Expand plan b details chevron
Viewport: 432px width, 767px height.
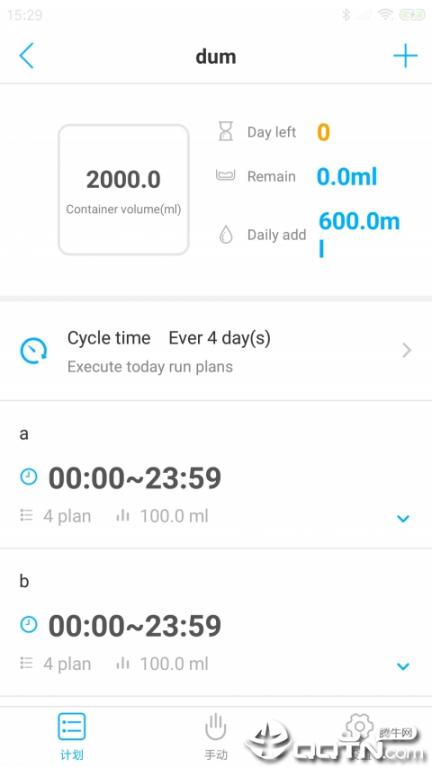coord(403,666)
